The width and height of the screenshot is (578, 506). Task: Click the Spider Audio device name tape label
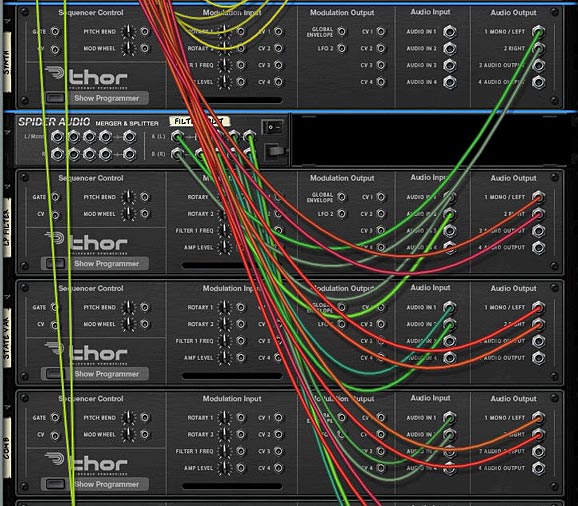[199, 121]
